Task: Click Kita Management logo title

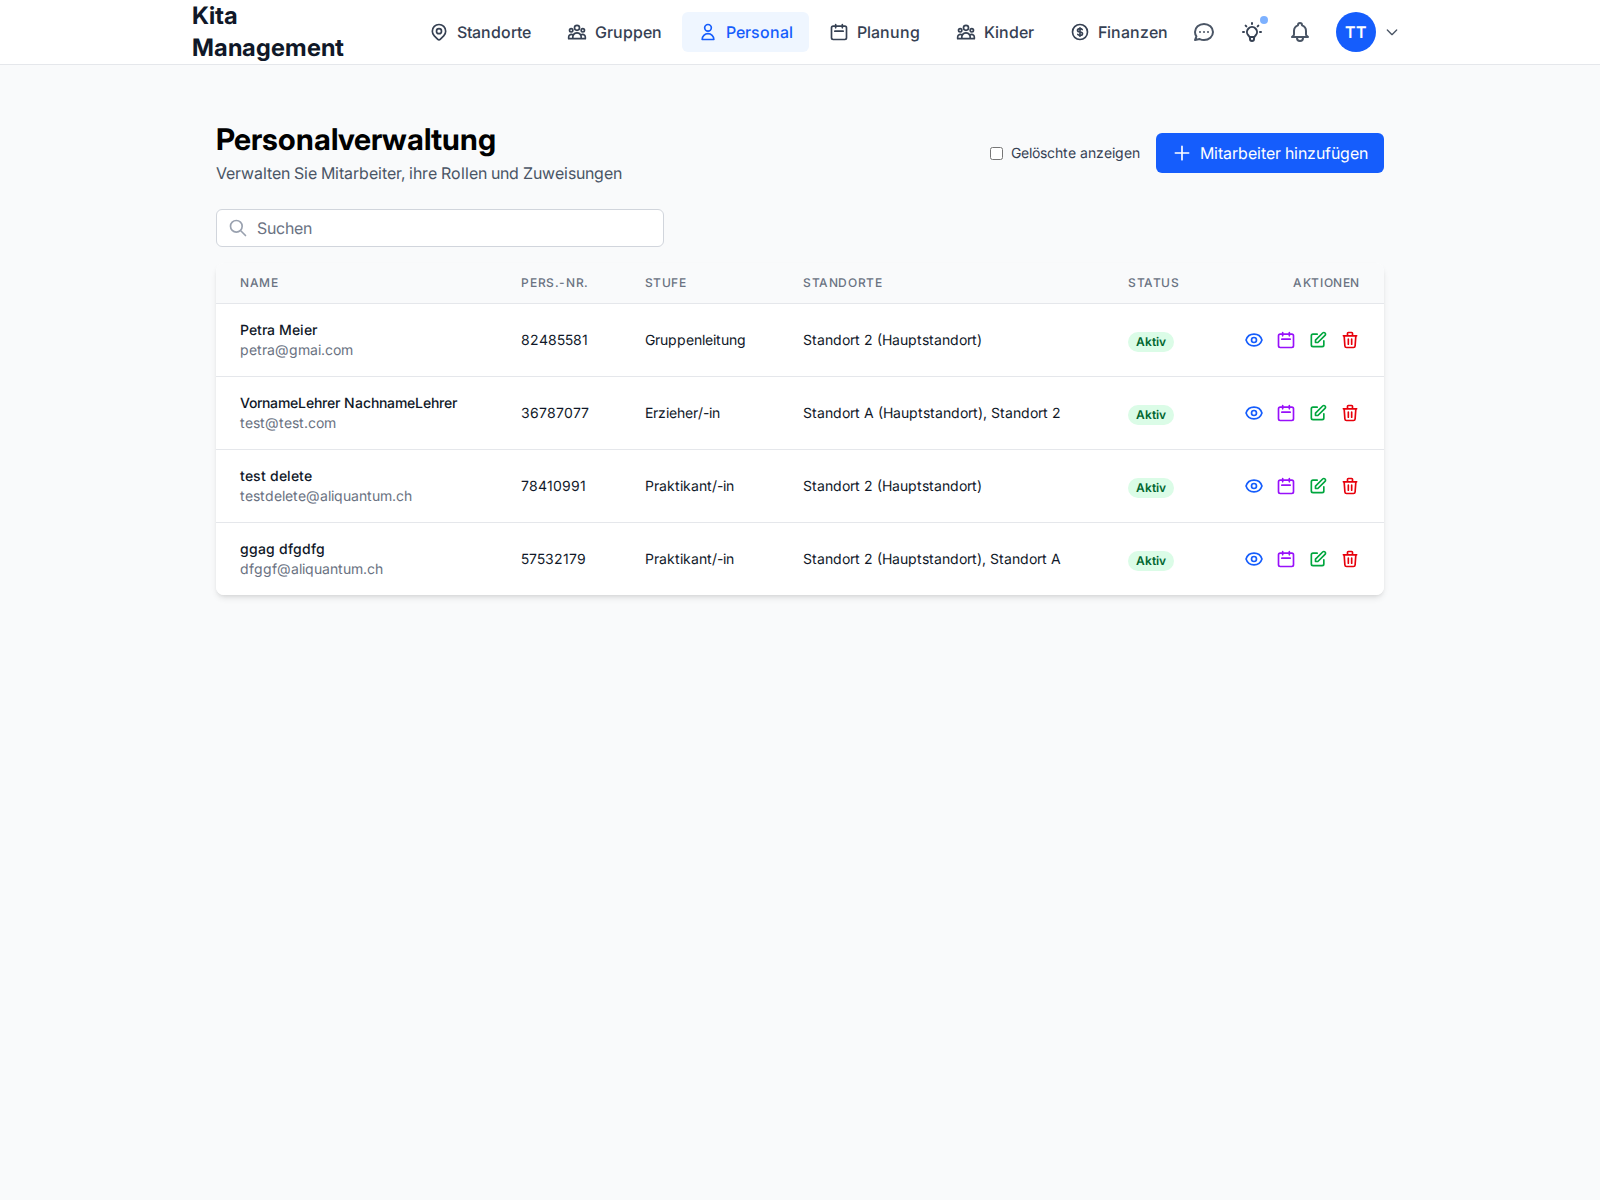Action: coord(268,32)
